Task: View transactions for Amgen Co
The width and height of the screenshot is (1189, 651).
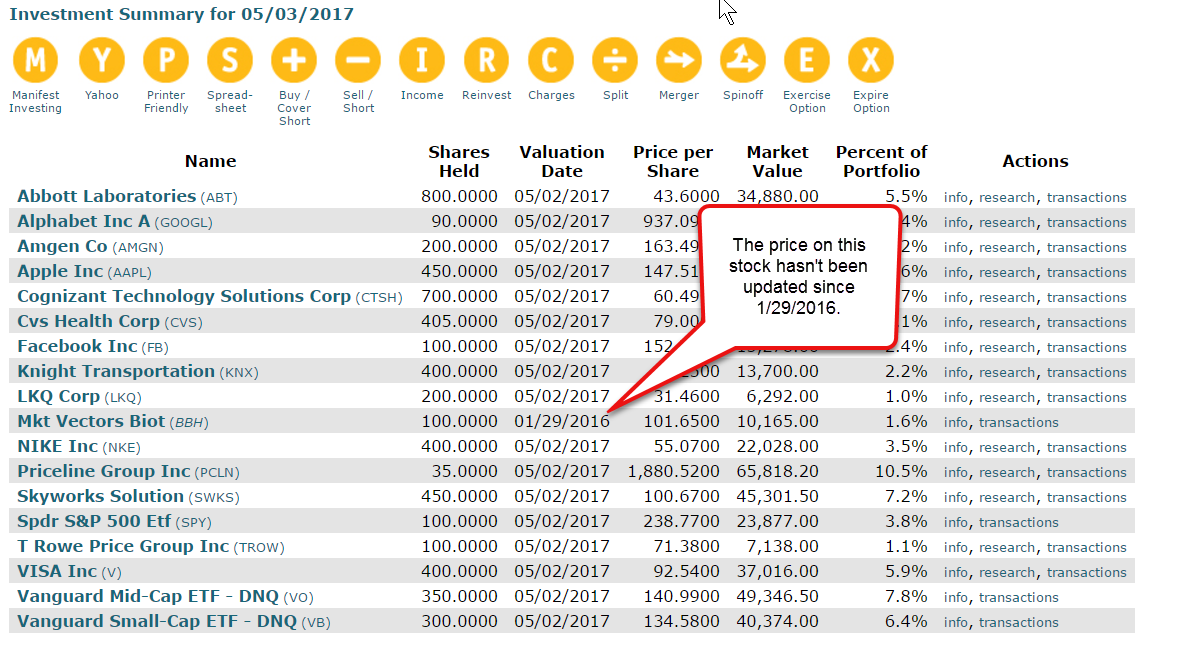Action: [x=1087, y=247]
